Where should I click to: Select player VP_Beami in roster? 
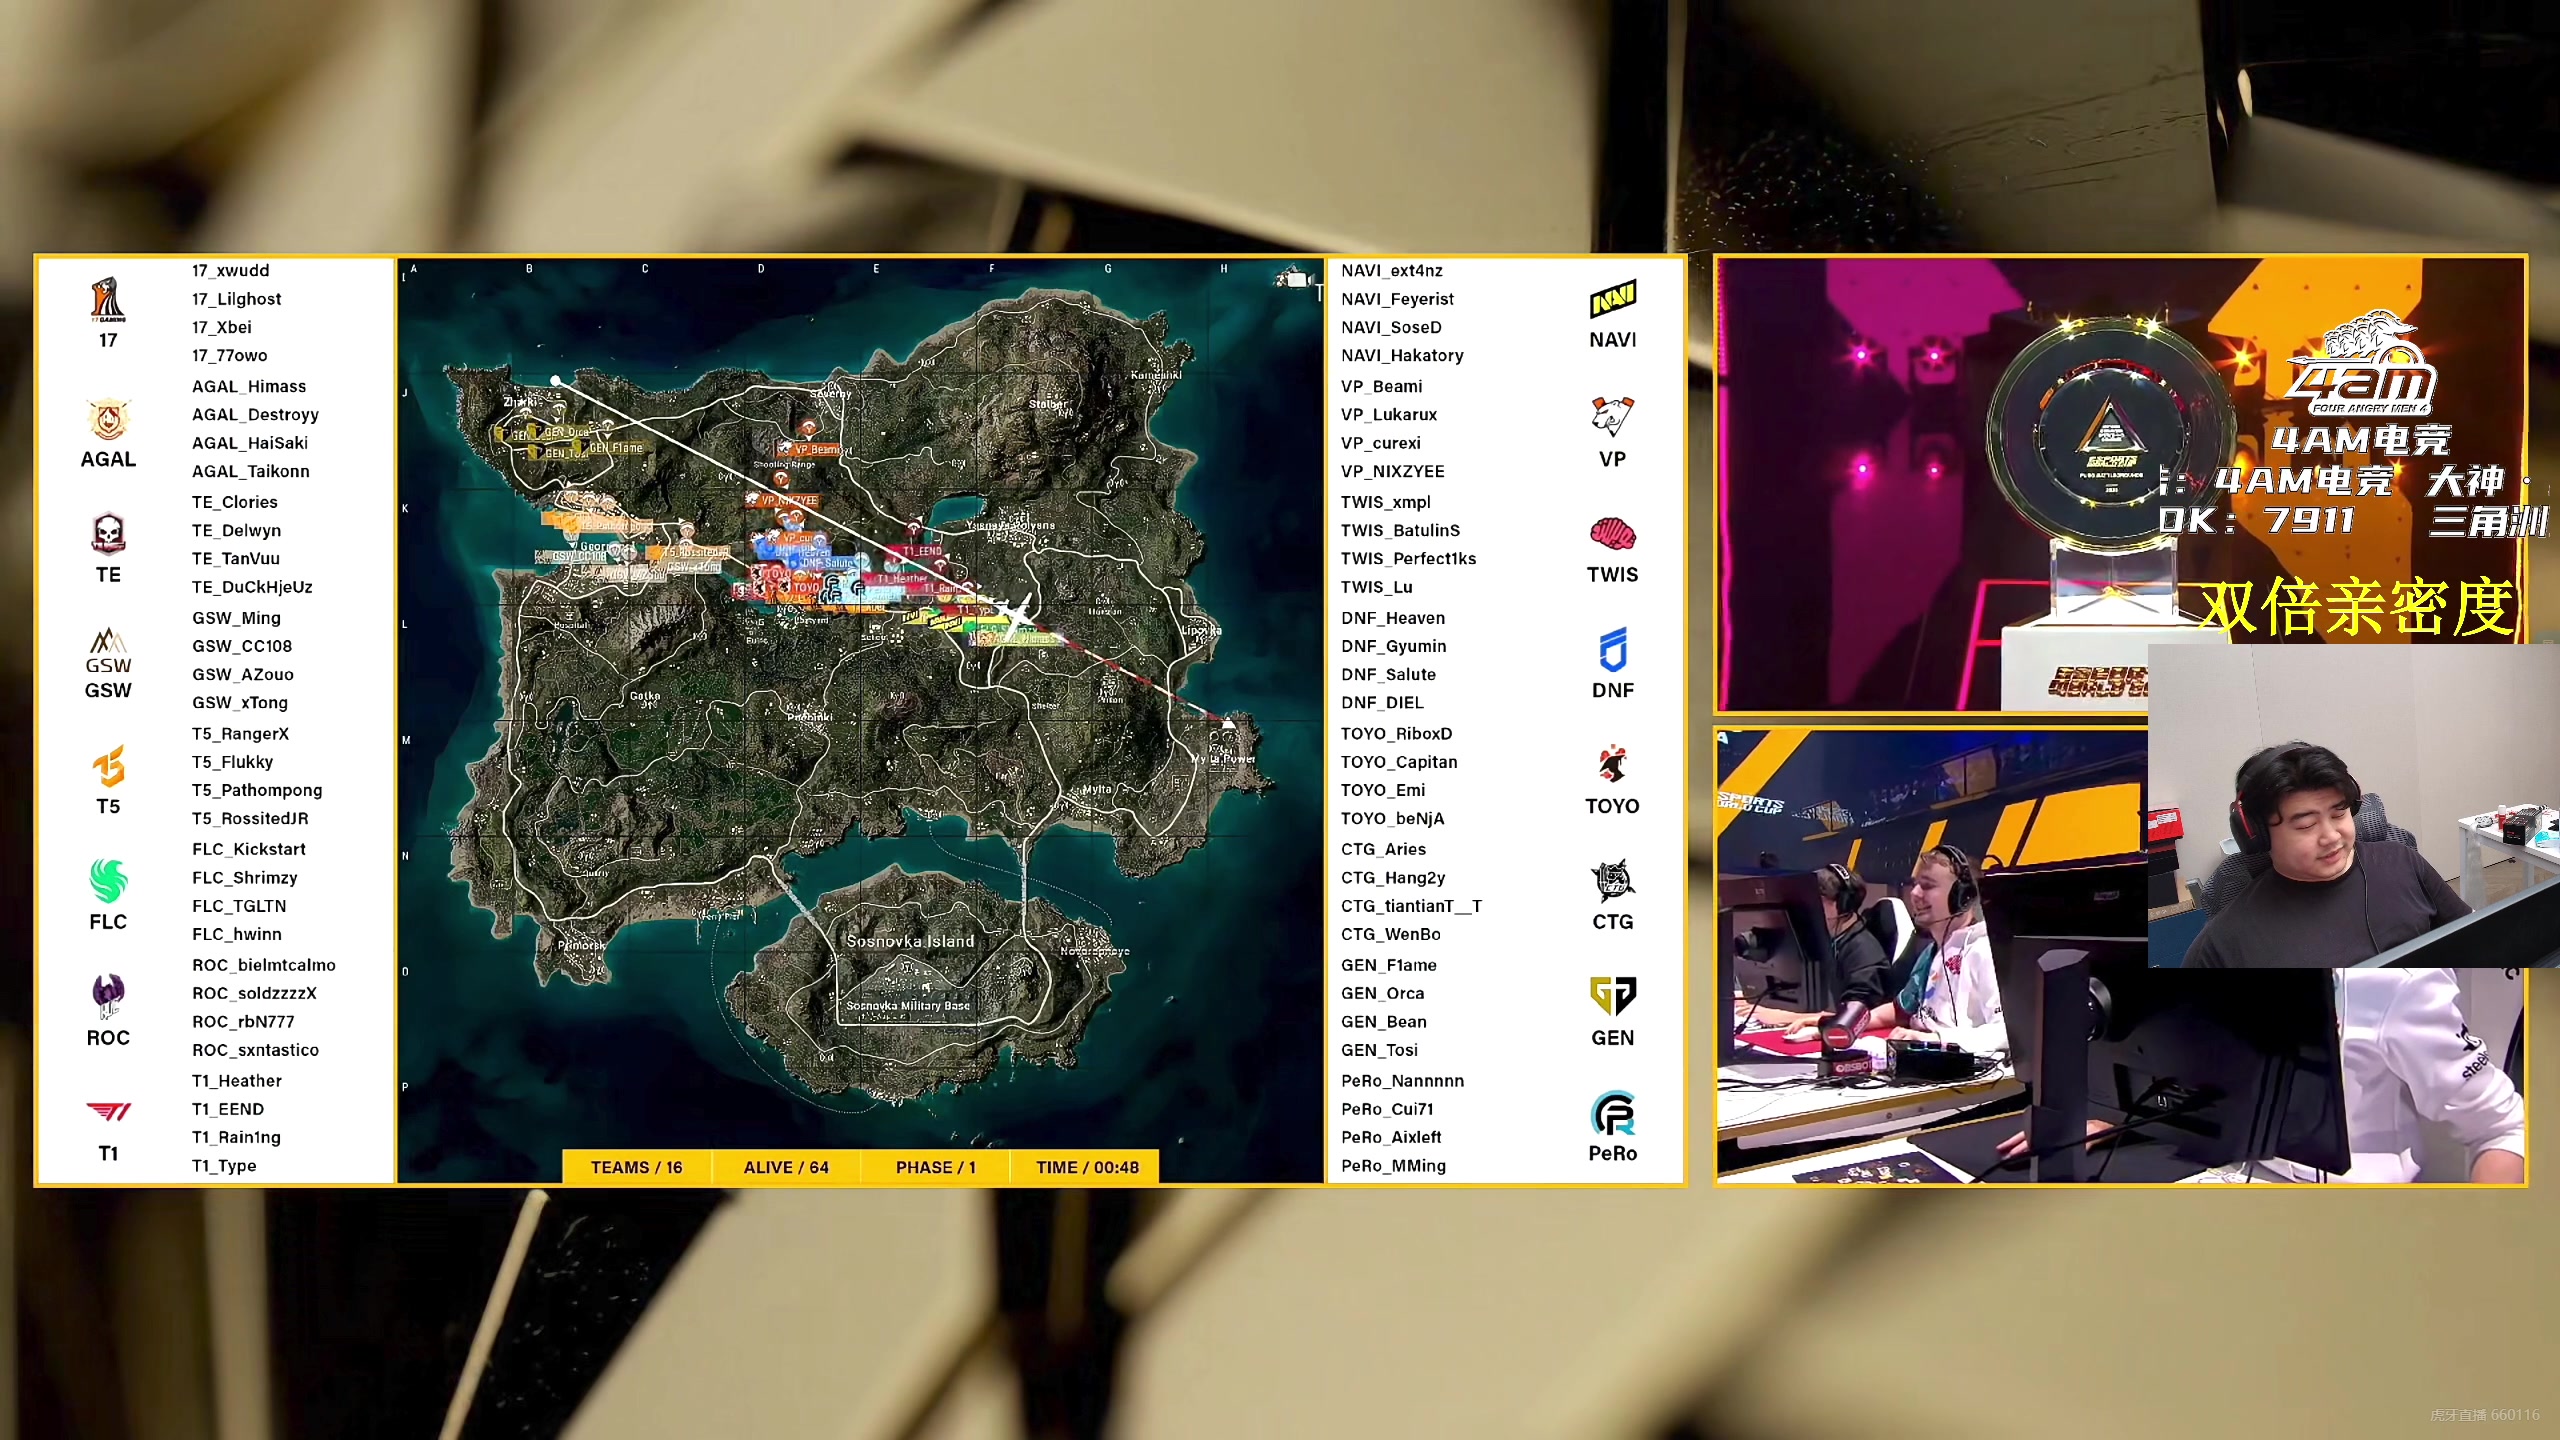(x=1381, y=386)
